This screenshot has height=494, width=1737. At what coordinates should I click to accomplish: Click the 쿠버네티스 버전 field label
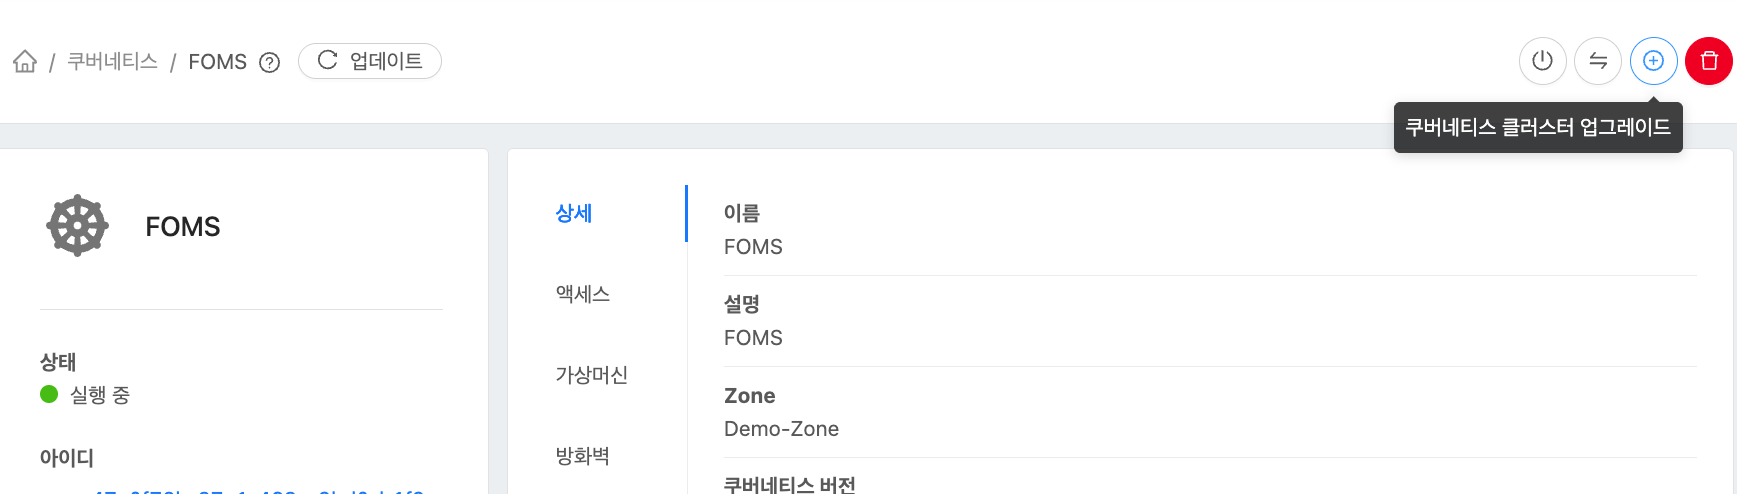[789, 485]
